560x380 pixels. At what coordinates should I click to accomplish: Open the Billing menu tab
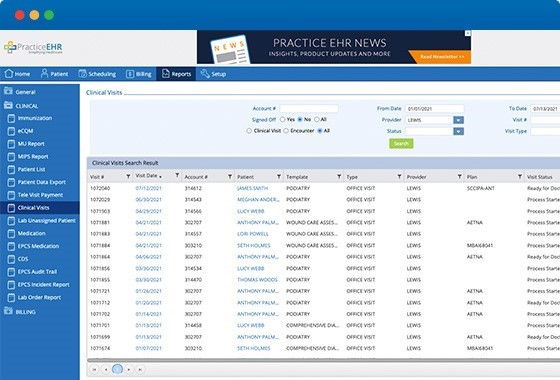pos(139,74)
